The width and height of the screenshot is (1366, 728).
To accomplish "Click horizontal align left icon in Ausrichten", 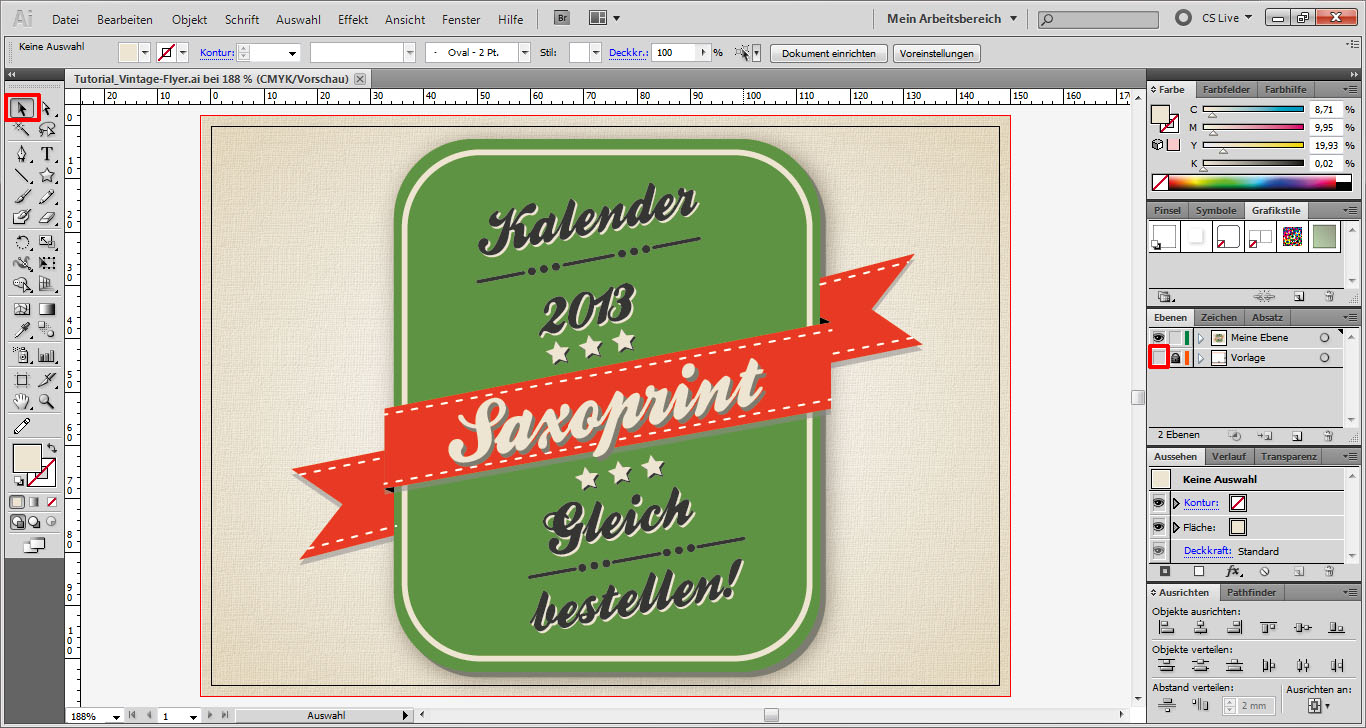I will (1166, 628).
